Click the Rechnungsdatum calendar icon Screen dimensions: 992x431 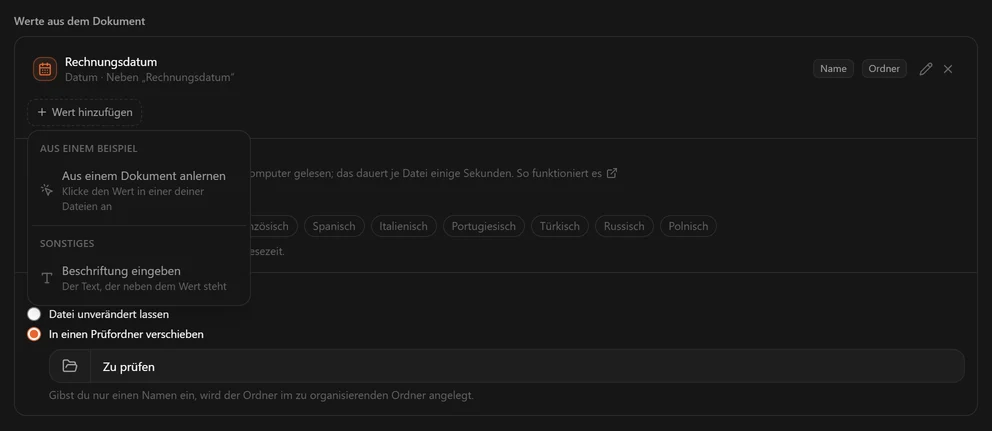point(45,69)
